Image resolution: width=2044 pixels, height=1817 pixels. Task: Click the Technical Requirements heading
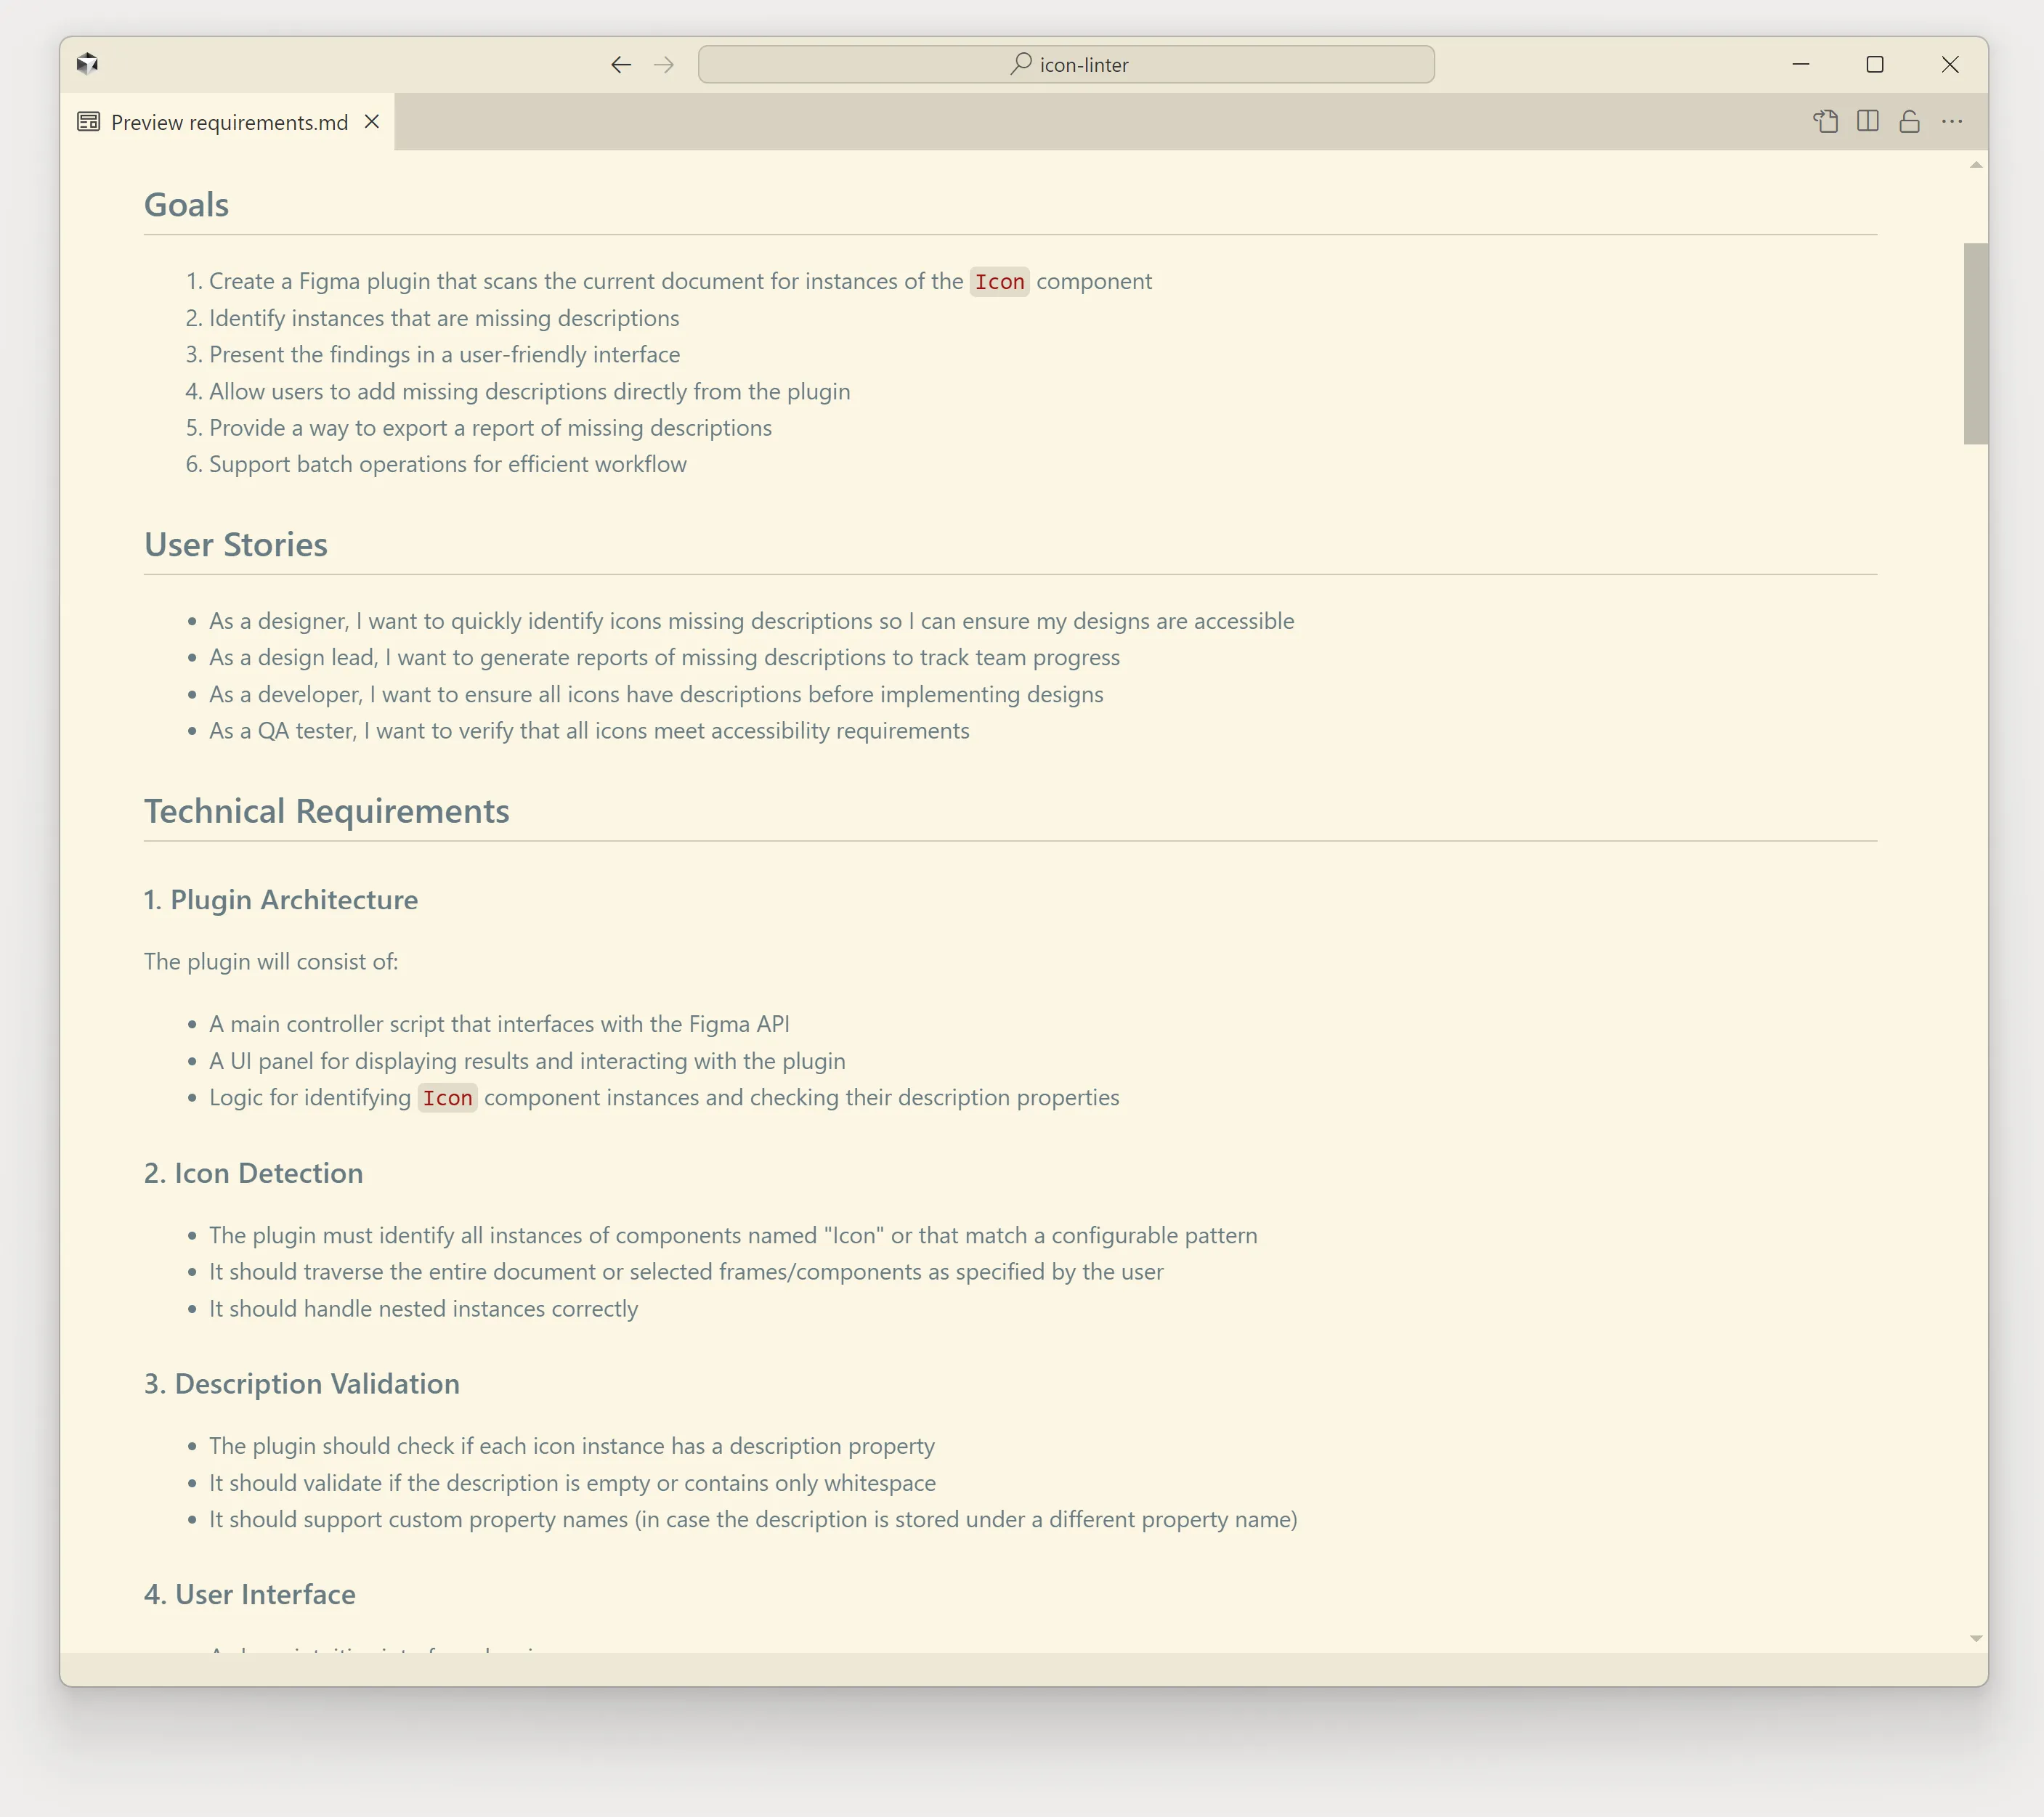(x=327, y=811)
